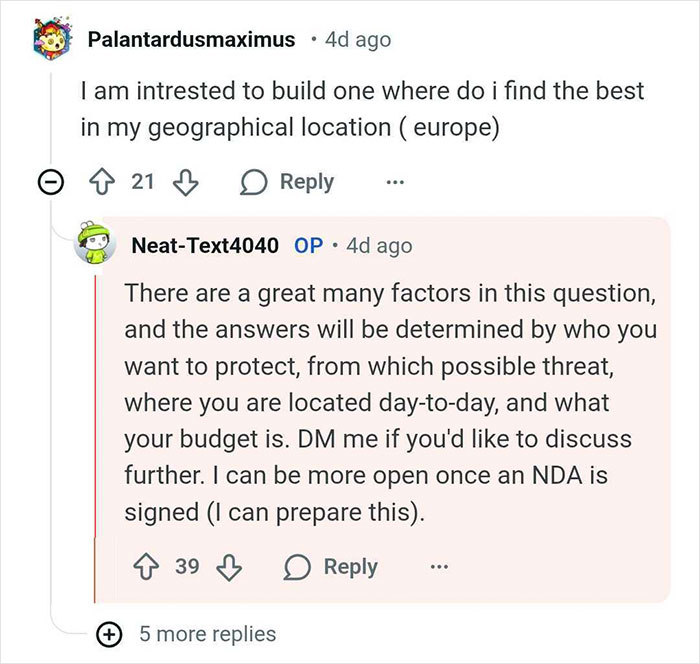Open the Neat-Text4040 username link
Screen dimensions: 700x664
[204, 246]
